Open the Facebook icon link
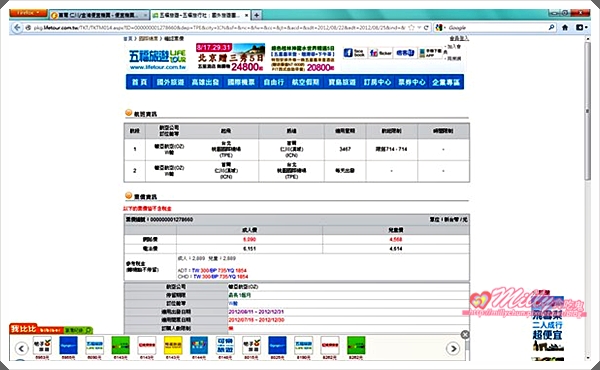Image resolution: width=600 pixels, height=370 pixels. (x=354, y=53)
